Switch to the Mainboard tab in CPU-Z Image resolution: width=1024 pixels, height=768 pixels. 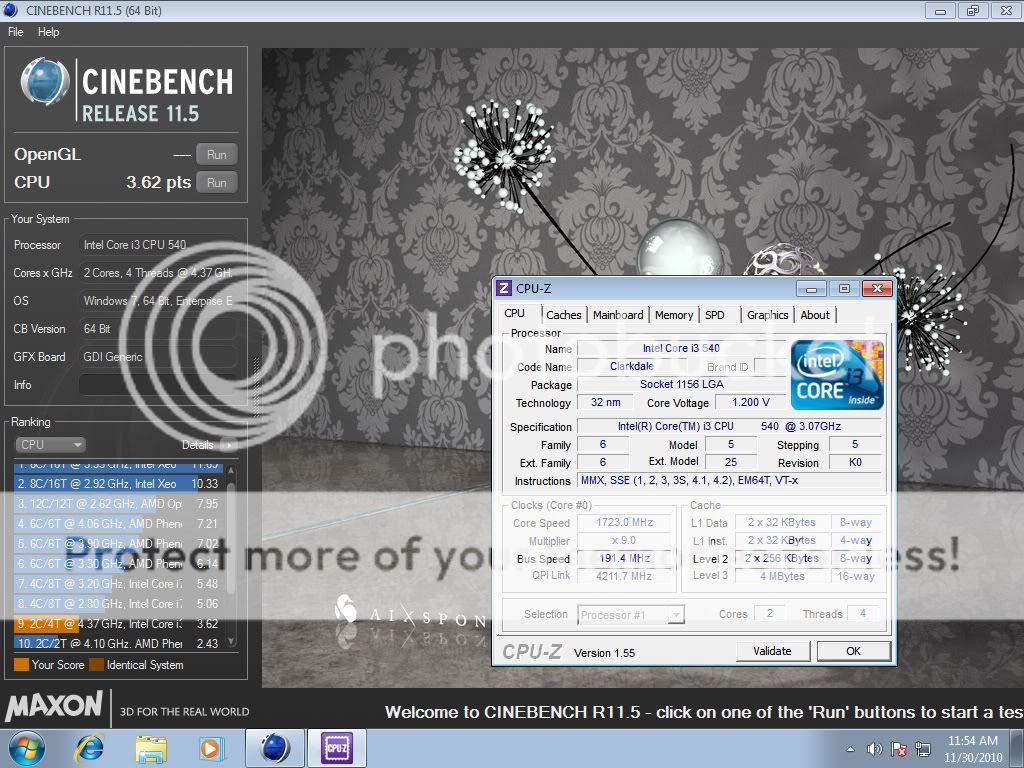click(x=618, y=315)
